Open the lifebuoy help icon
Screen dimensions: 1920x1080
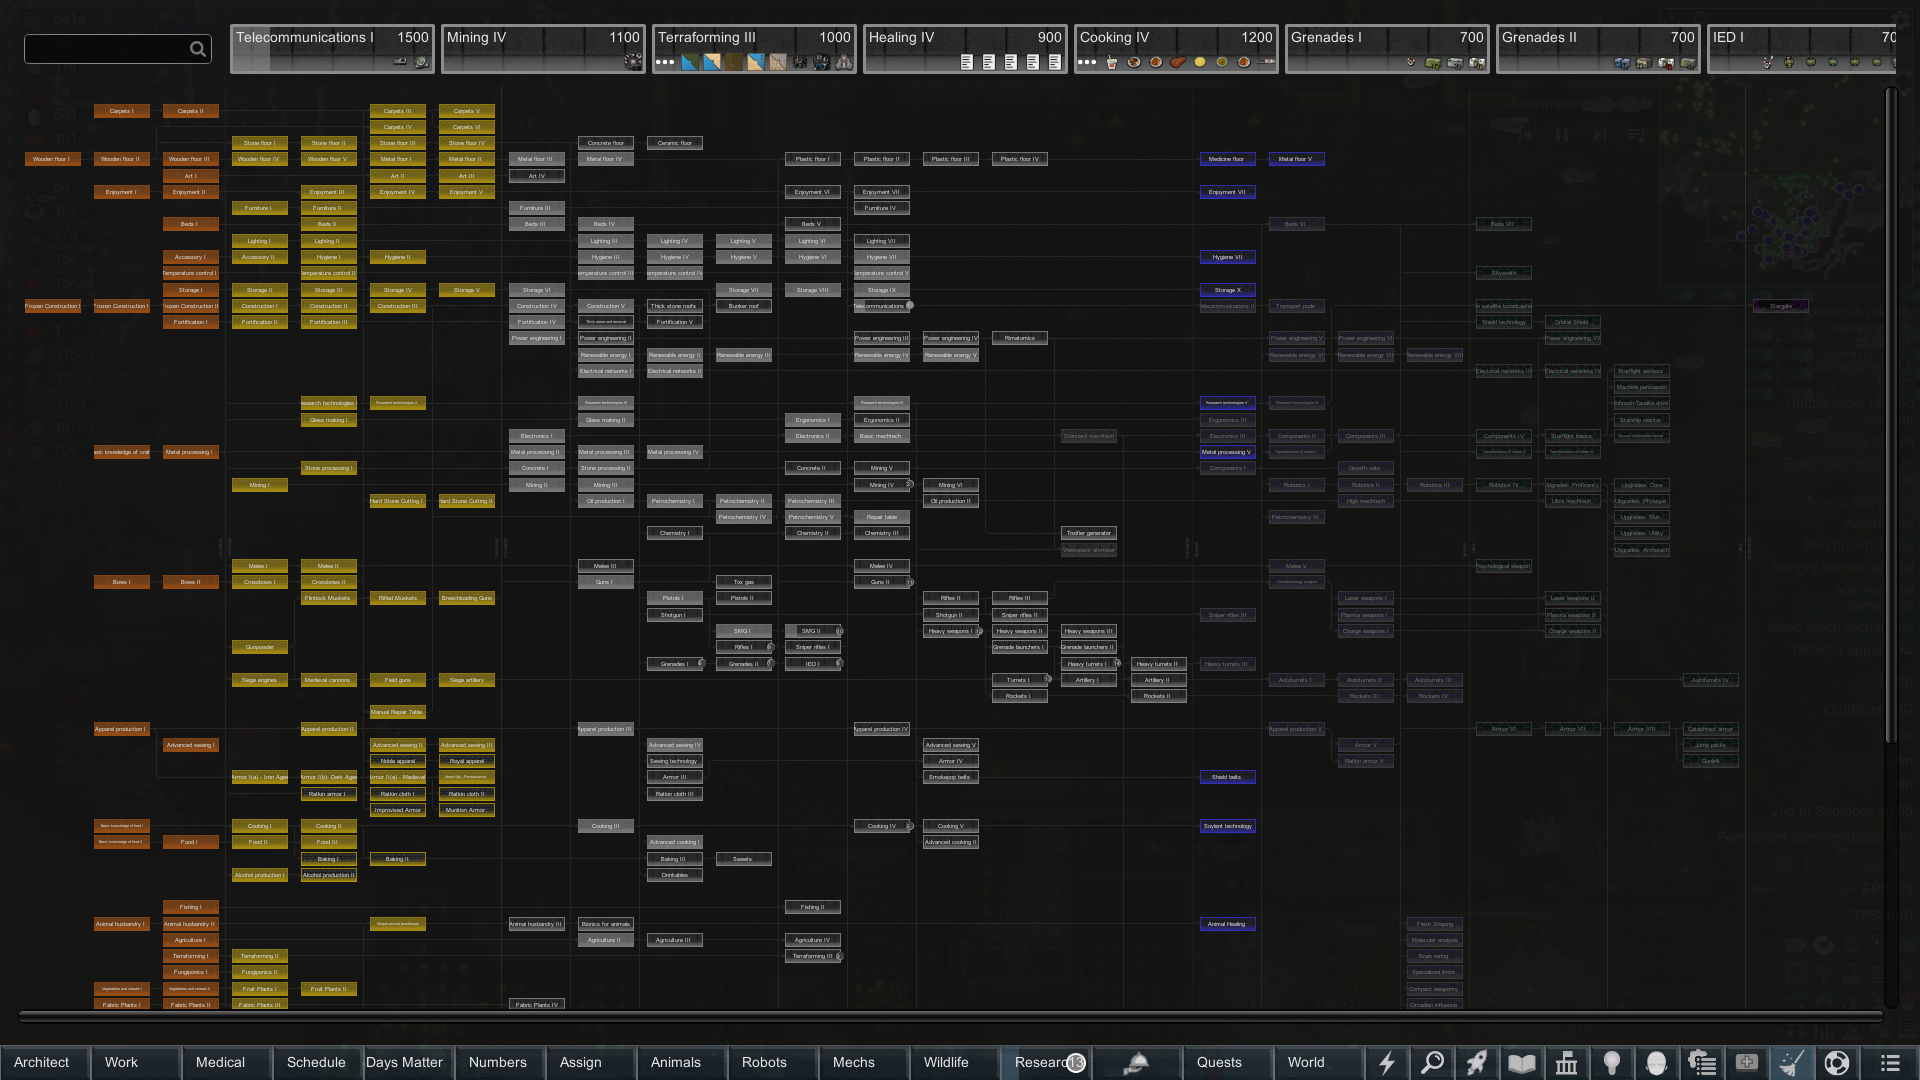[x=1837, y=1063]
